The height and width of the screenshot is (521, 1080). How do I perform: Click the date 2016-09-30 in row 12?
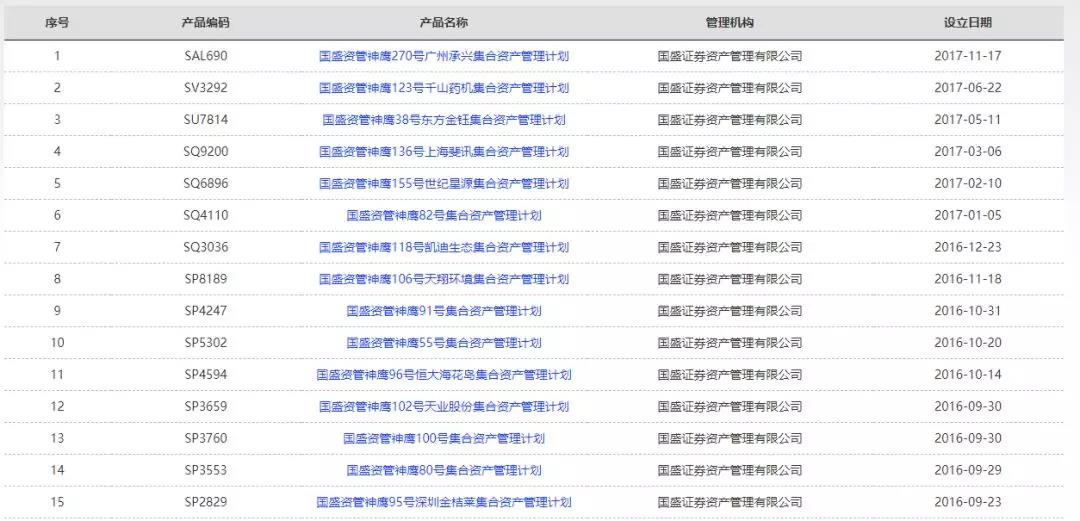coord(968,407)
